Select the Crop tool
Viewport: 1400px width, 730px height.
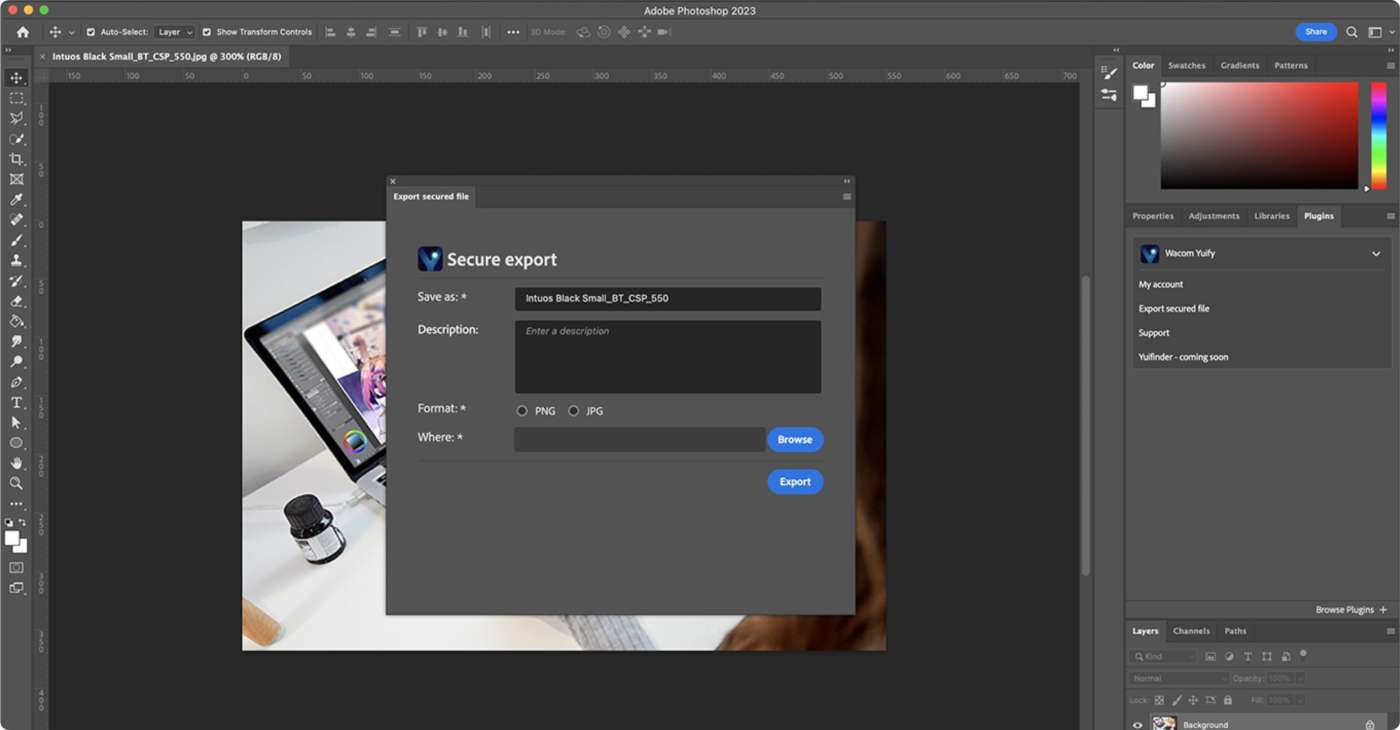click(16, 159)
